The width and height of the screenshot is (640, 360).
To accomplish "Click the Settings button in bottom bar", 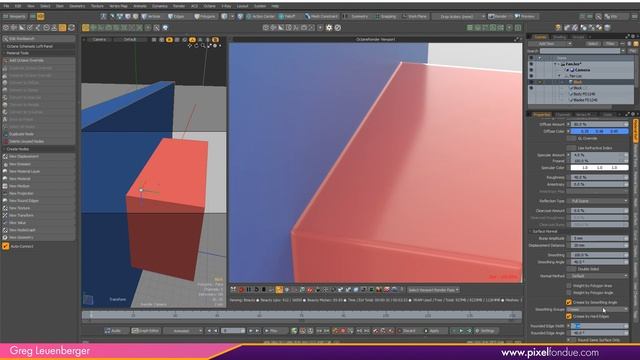I will 485,331.
